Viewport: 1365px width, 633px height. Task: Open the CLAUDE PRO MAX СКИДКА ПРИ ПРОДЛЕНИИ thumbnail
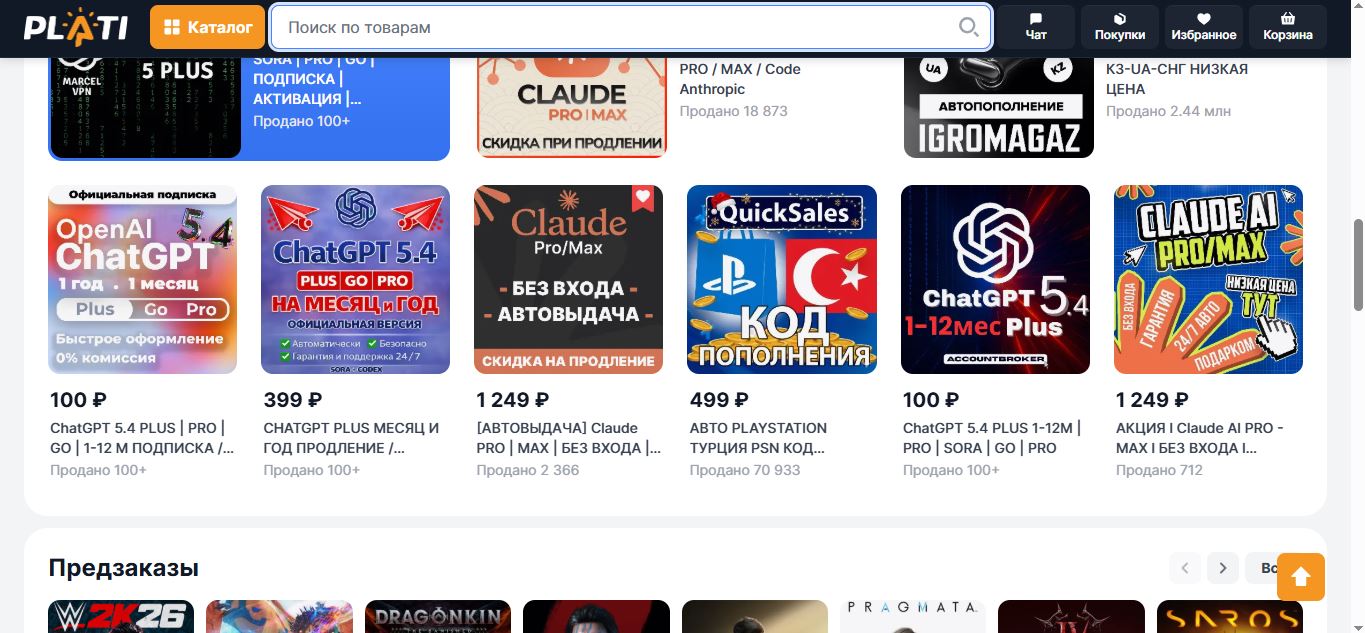[x=572, y=108]
